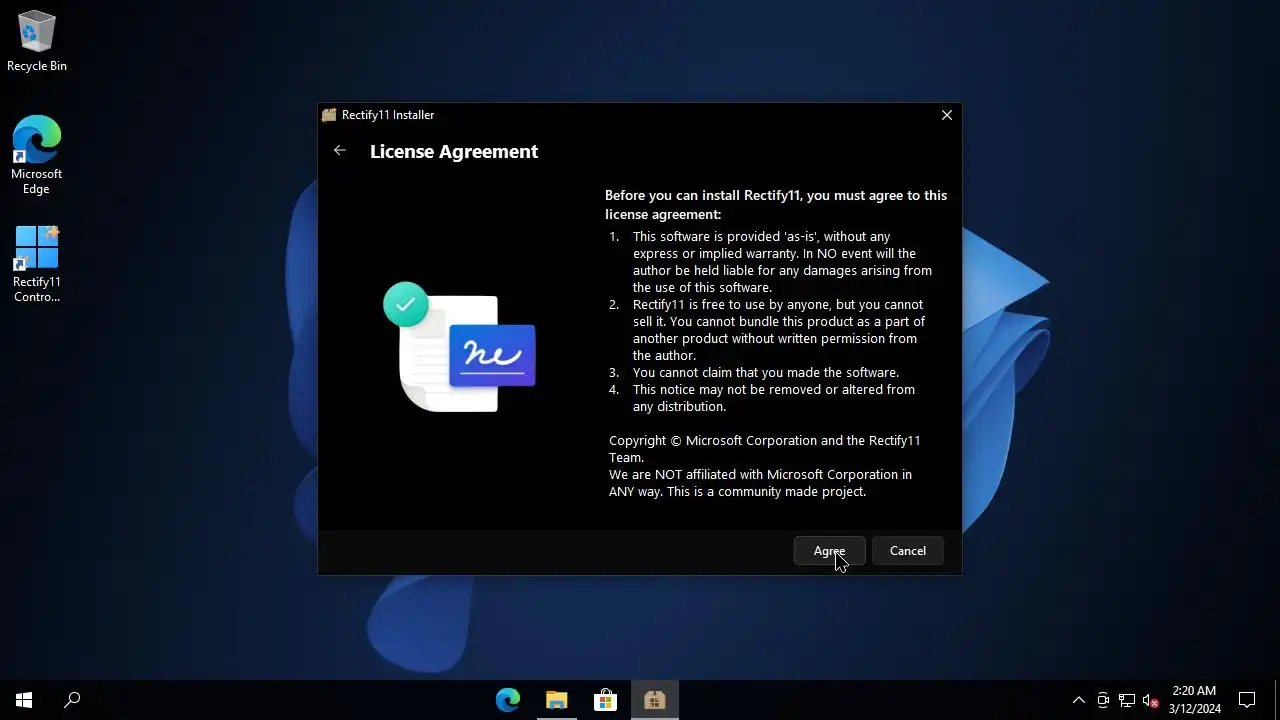
Task: Click the 'This software is provided as-is' clause
Action: point(782,262)
